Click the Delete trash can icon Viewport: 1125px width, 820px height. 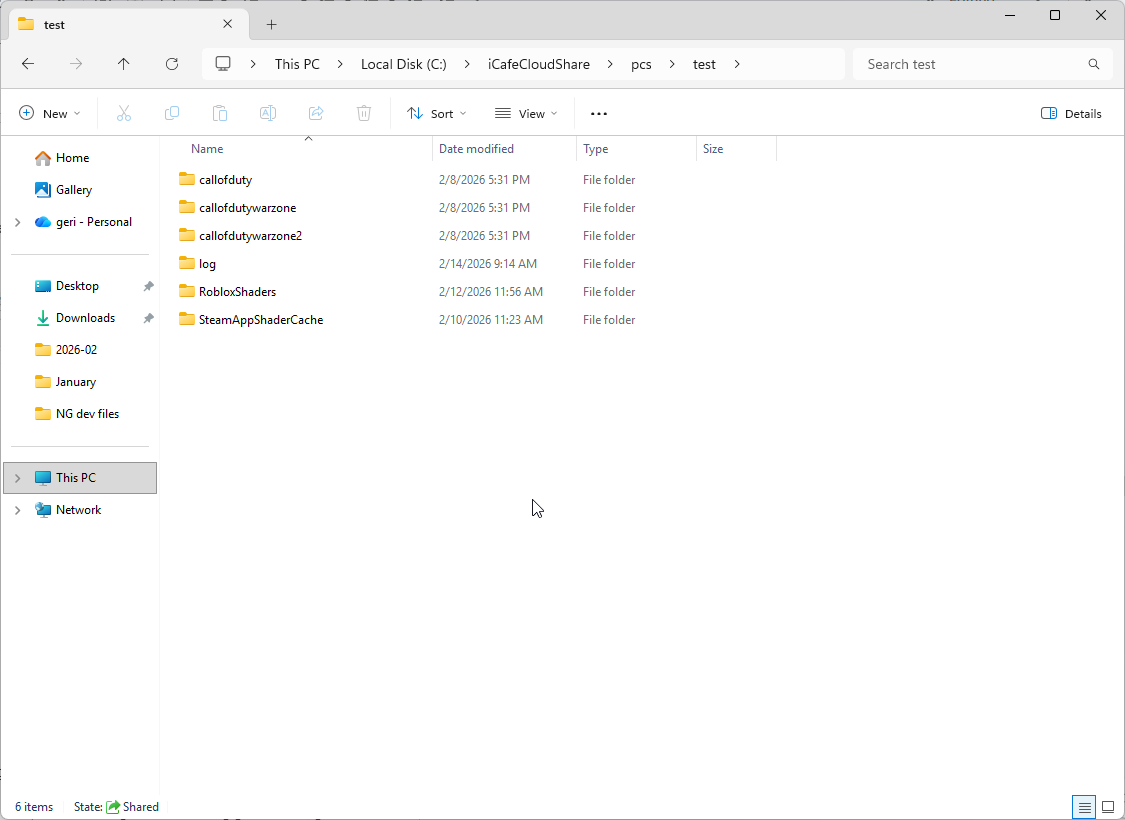364,114
